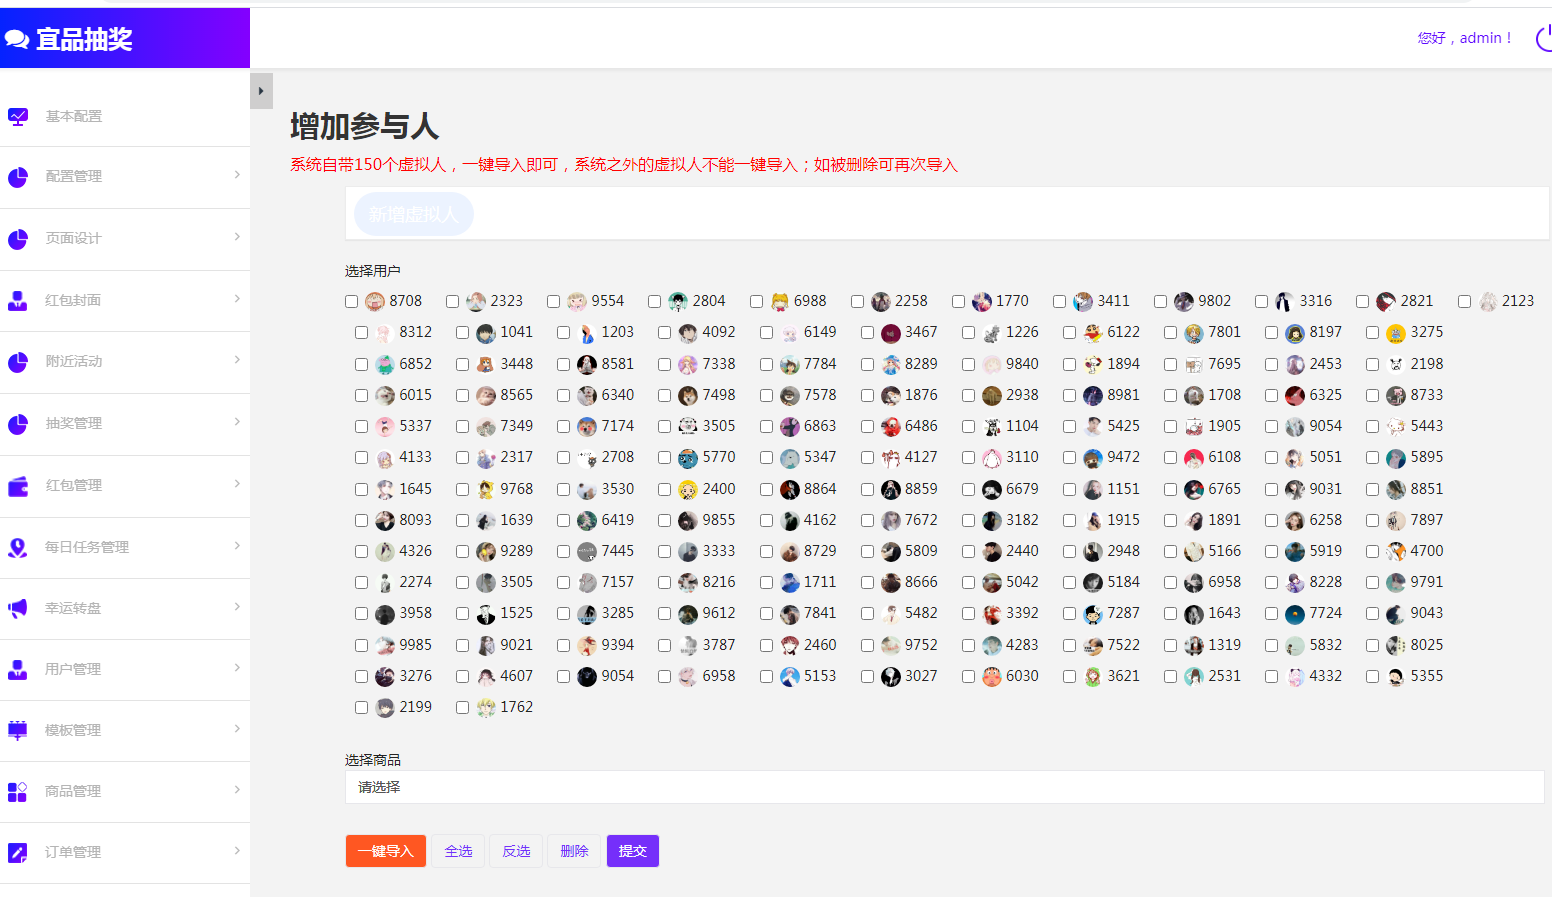Expand the 每日任务管理 menu chevron
The height and width of the screenshot is (897, 1552).
237,545
